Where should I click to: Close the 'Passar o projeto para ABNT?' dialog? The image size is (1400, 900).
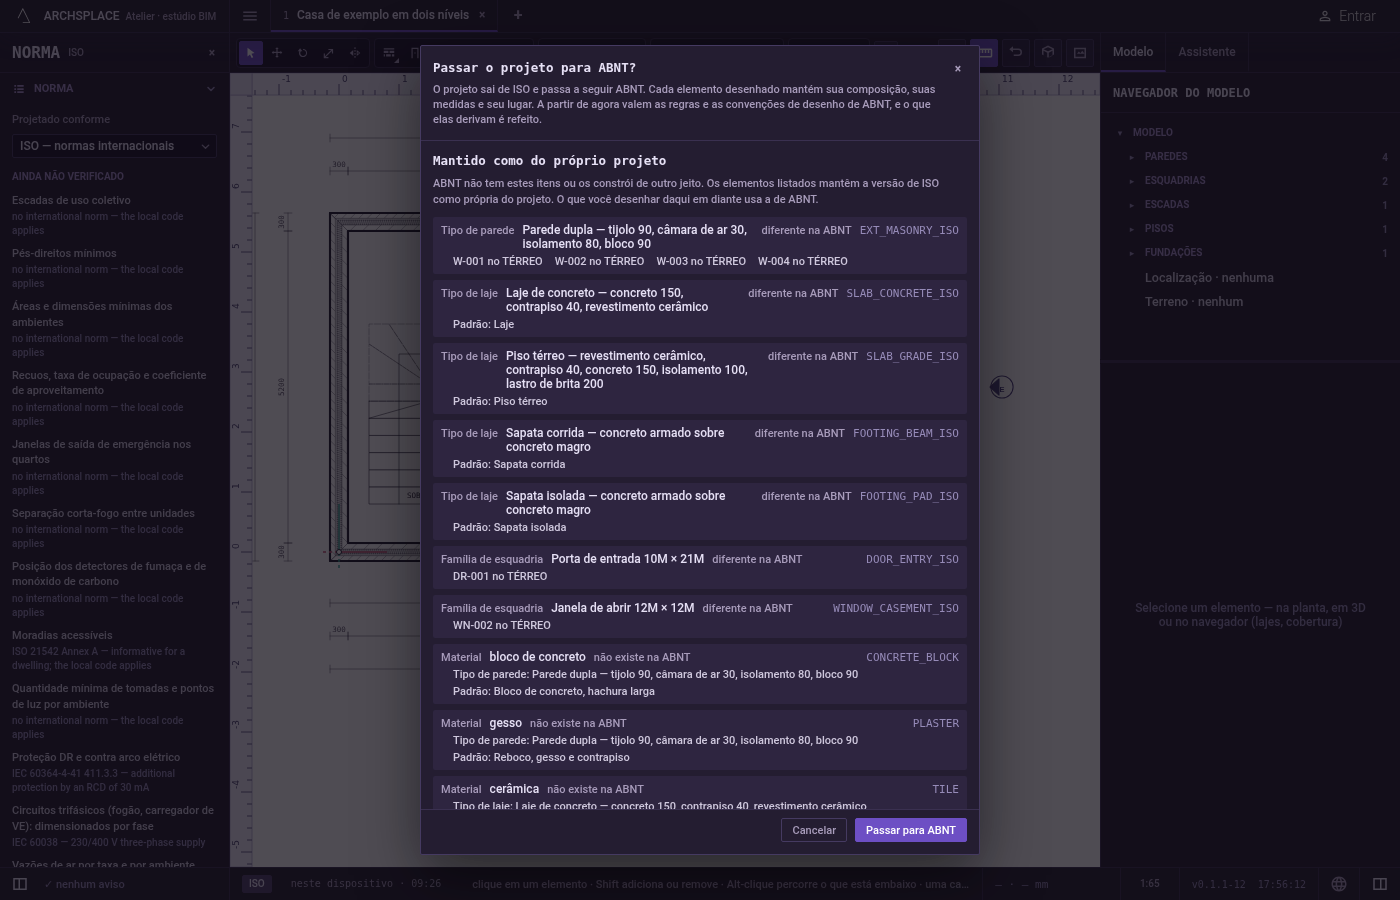click(958, 68)
